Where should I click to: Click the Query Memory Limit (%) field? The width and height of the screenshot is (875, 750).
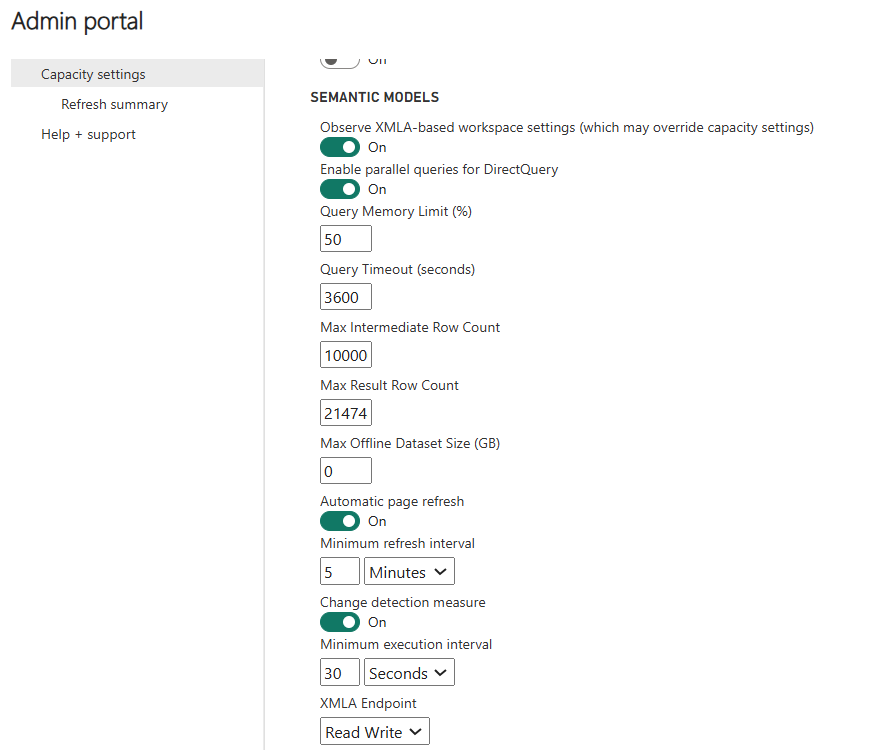click(346, 239)
